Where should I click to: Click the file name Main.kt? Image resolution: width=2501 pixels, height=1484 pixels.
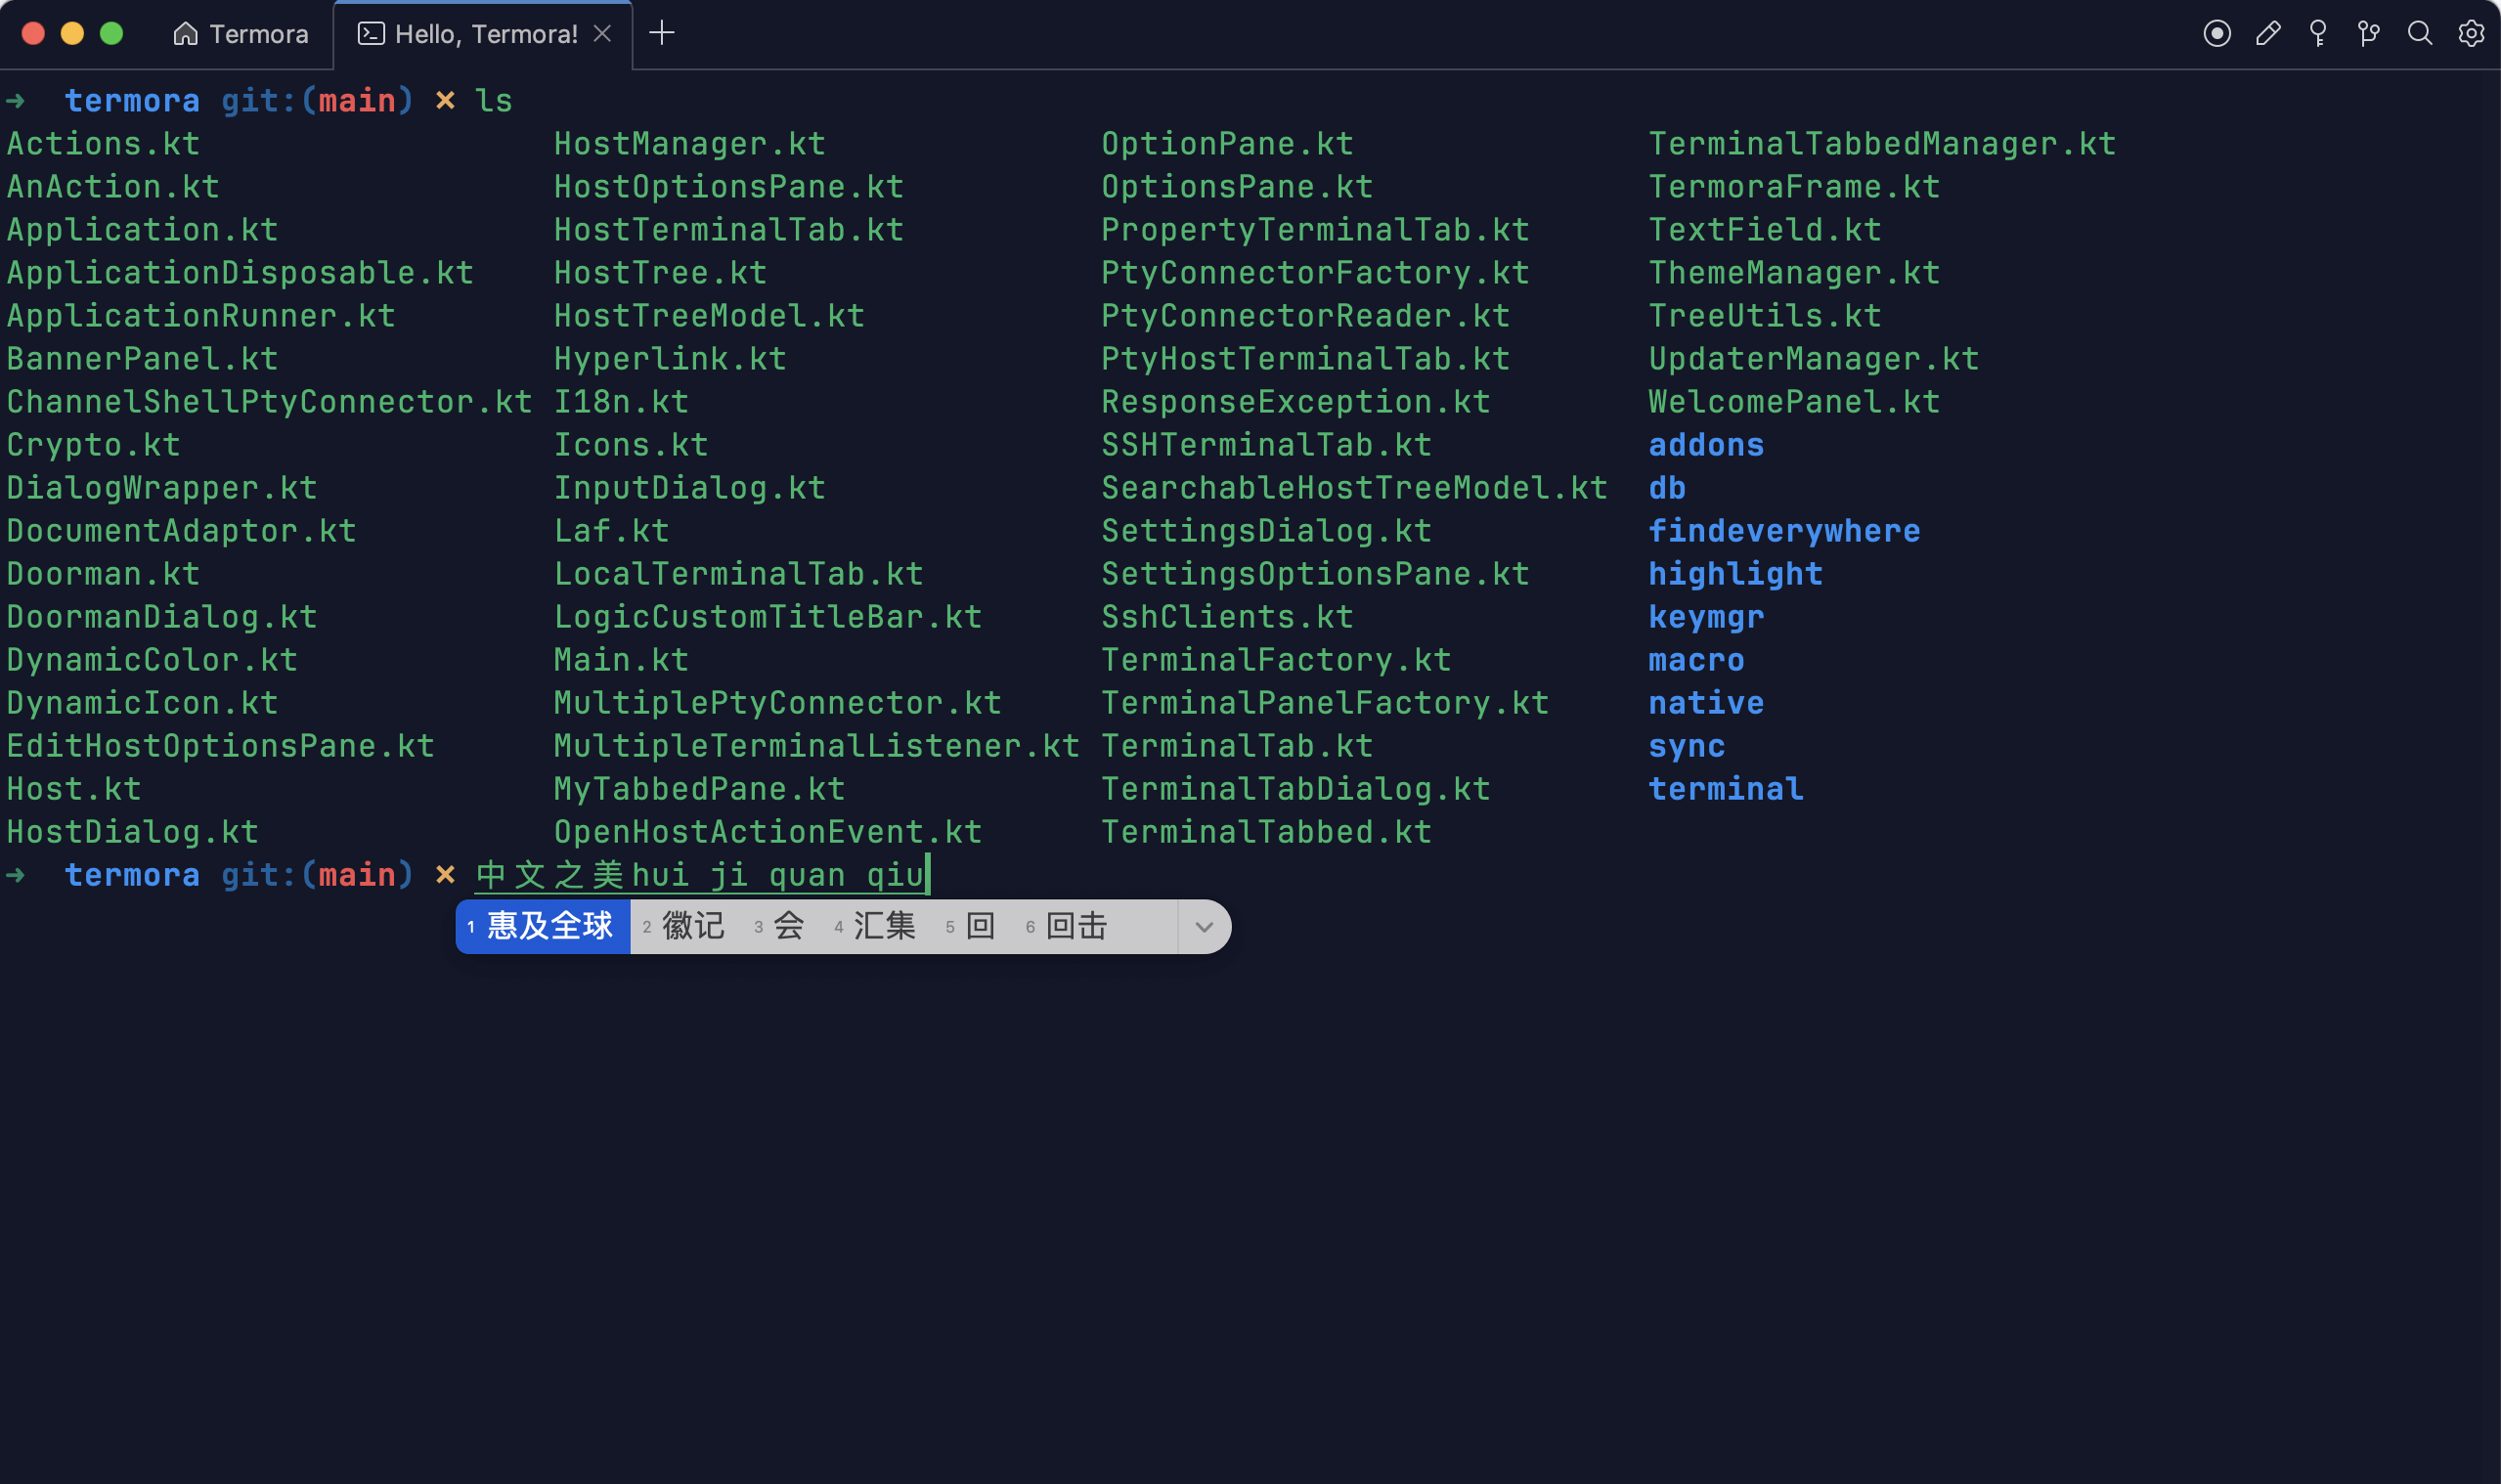tap(622, 660)
